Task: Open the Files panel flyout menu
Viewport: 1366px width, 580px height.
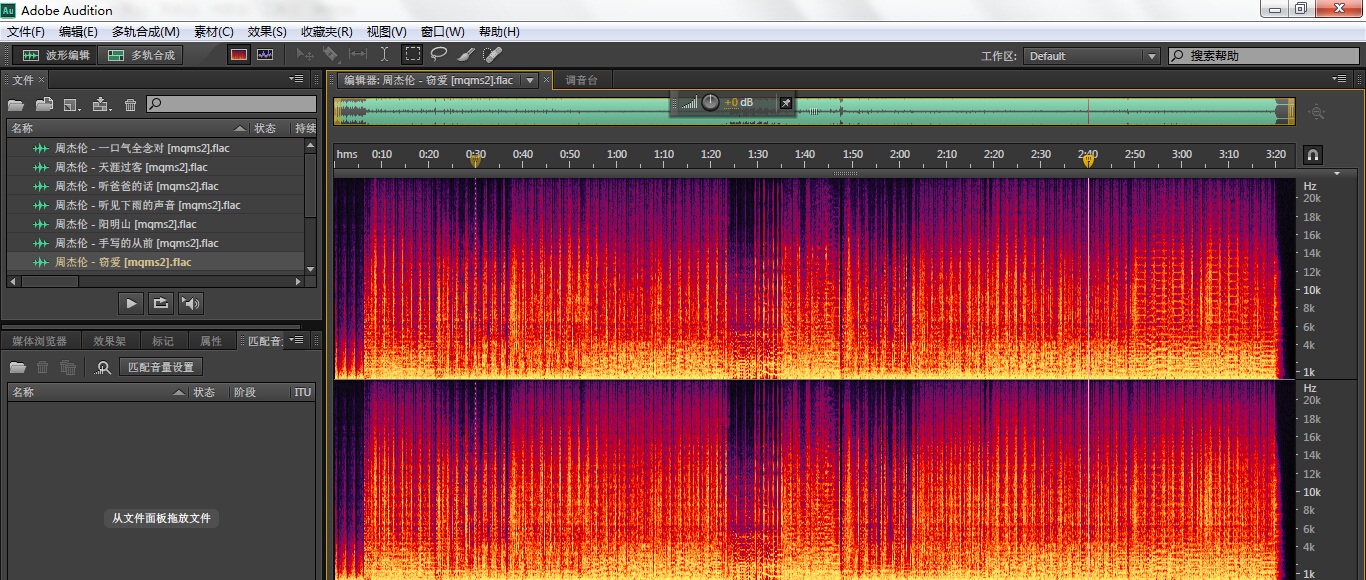Action: (297, 79)
